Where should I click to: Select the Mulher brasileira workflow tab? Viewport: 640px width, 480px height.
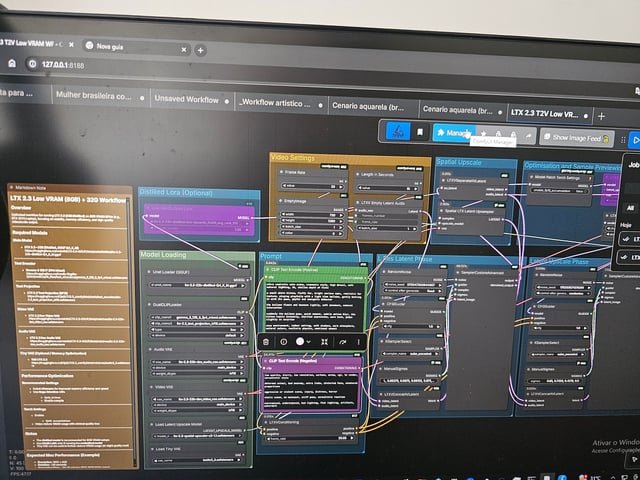(x=97, y=96)
